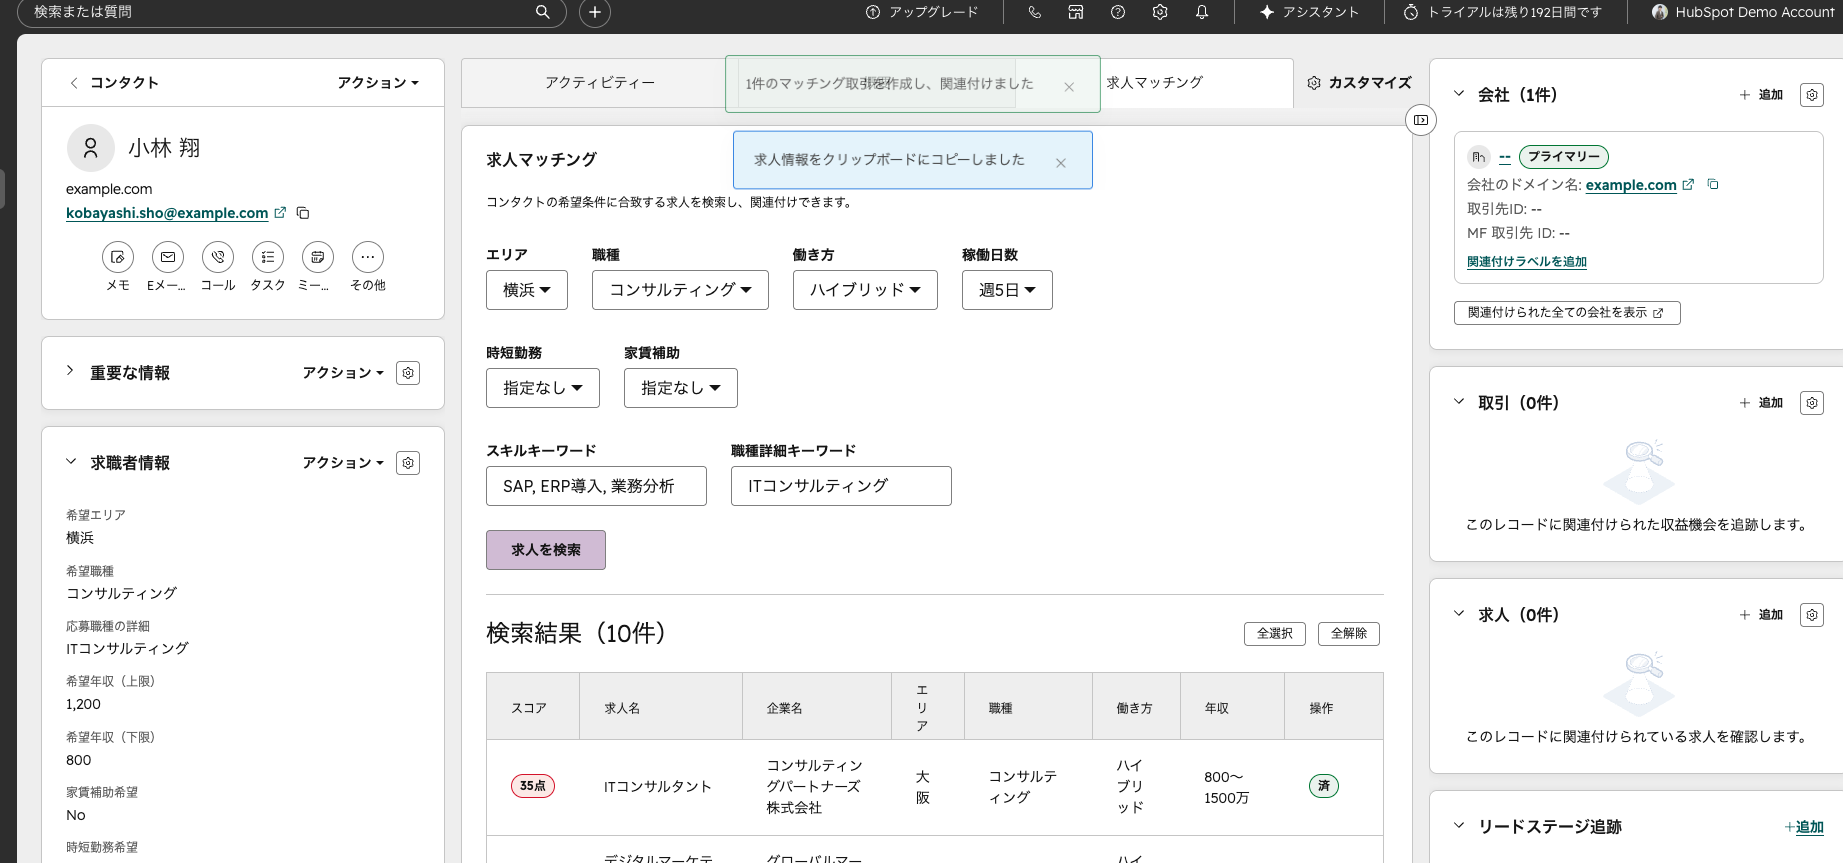The image size is (1843, 863).
Task: Click the search magnifier icon in top bar
Action: 542,12
